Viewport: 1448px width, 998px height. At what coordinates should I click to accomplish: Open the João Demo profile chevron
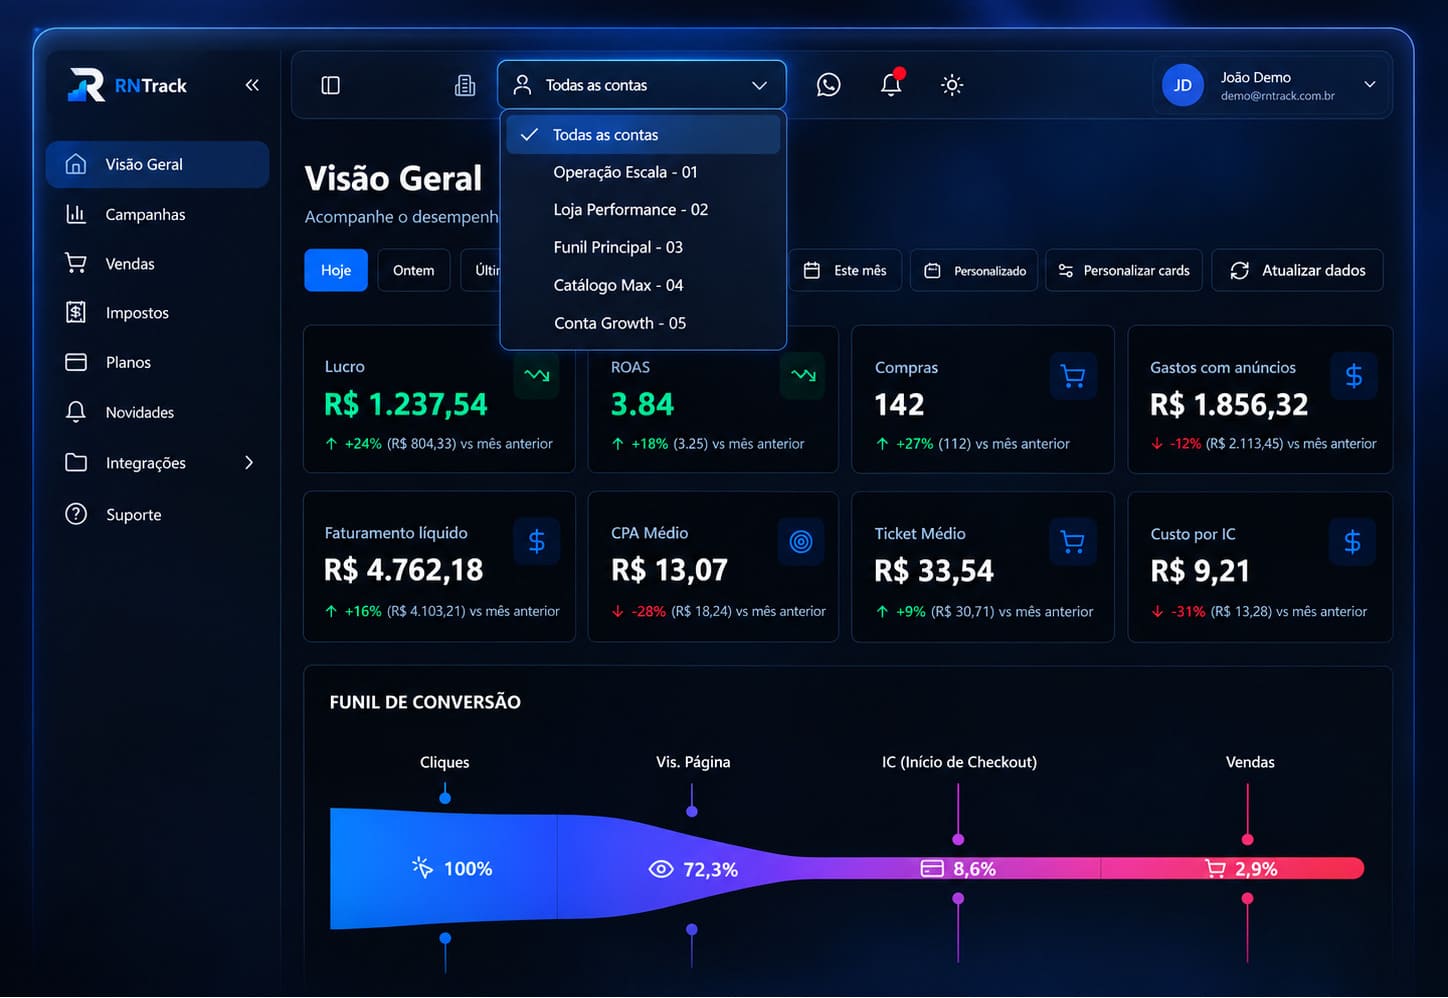[x=1370, y=85]
